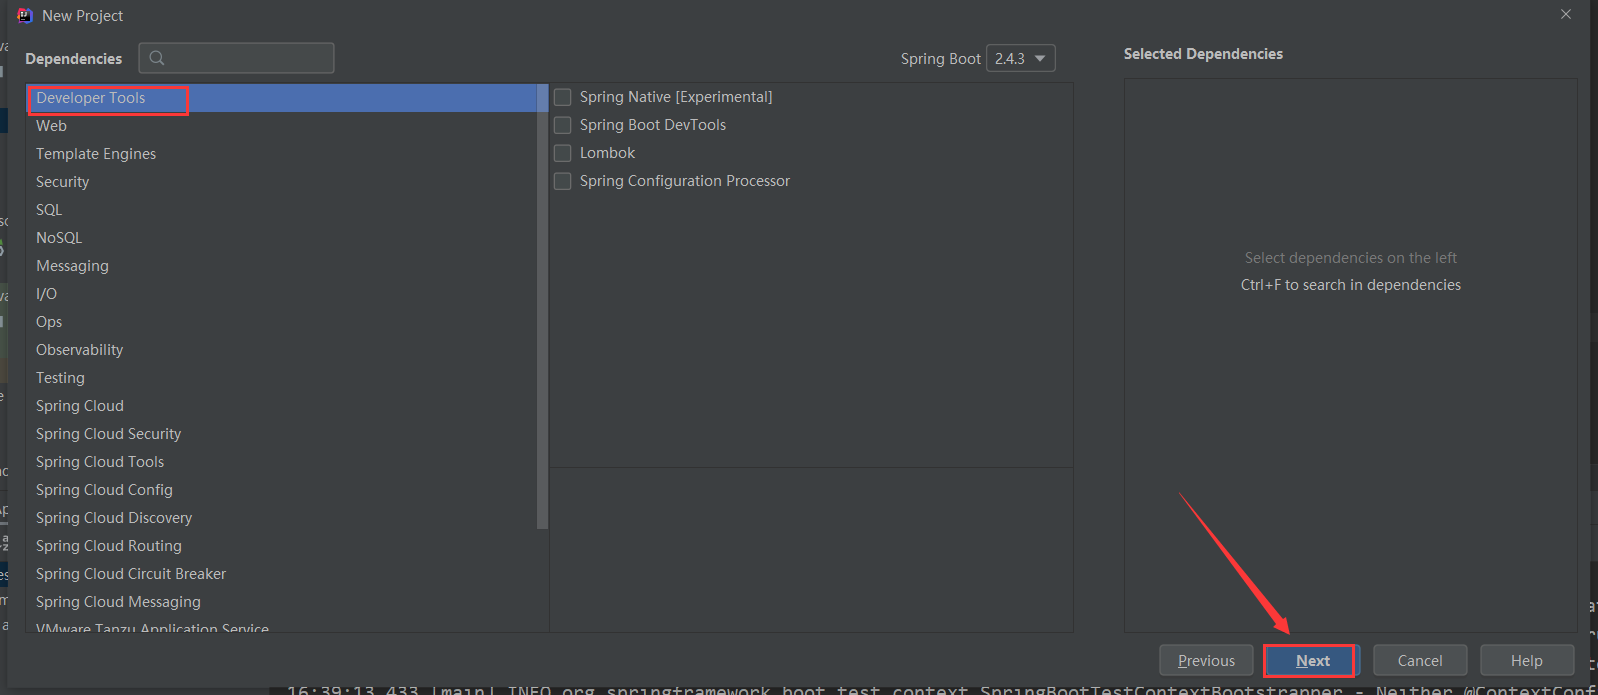Click the Next button
The image size is (1598, 695).
point(1312,660)
